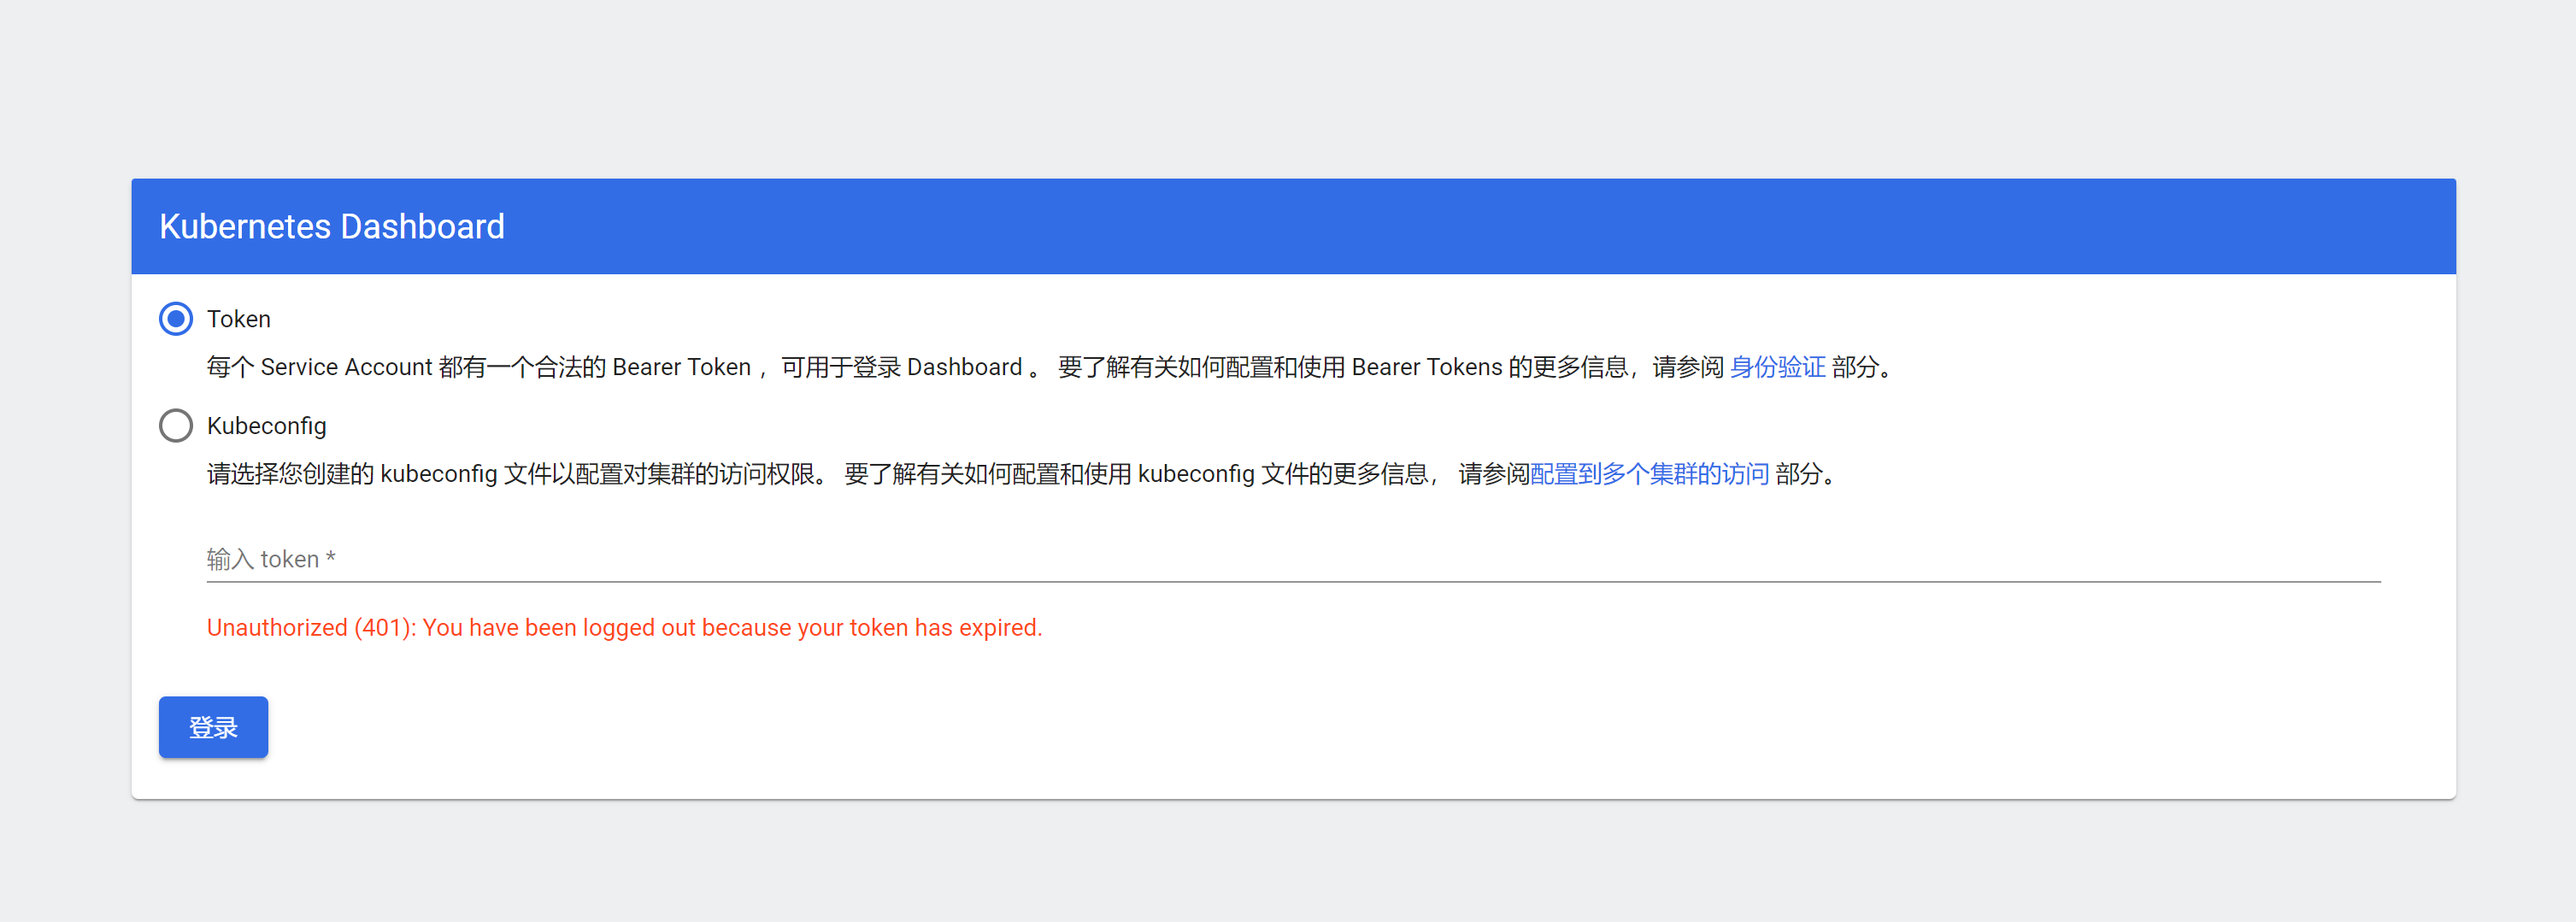The width and height of the screenshot is (2576, 922).
Task: Click the words Service Account in Token description
Action: 346,367
